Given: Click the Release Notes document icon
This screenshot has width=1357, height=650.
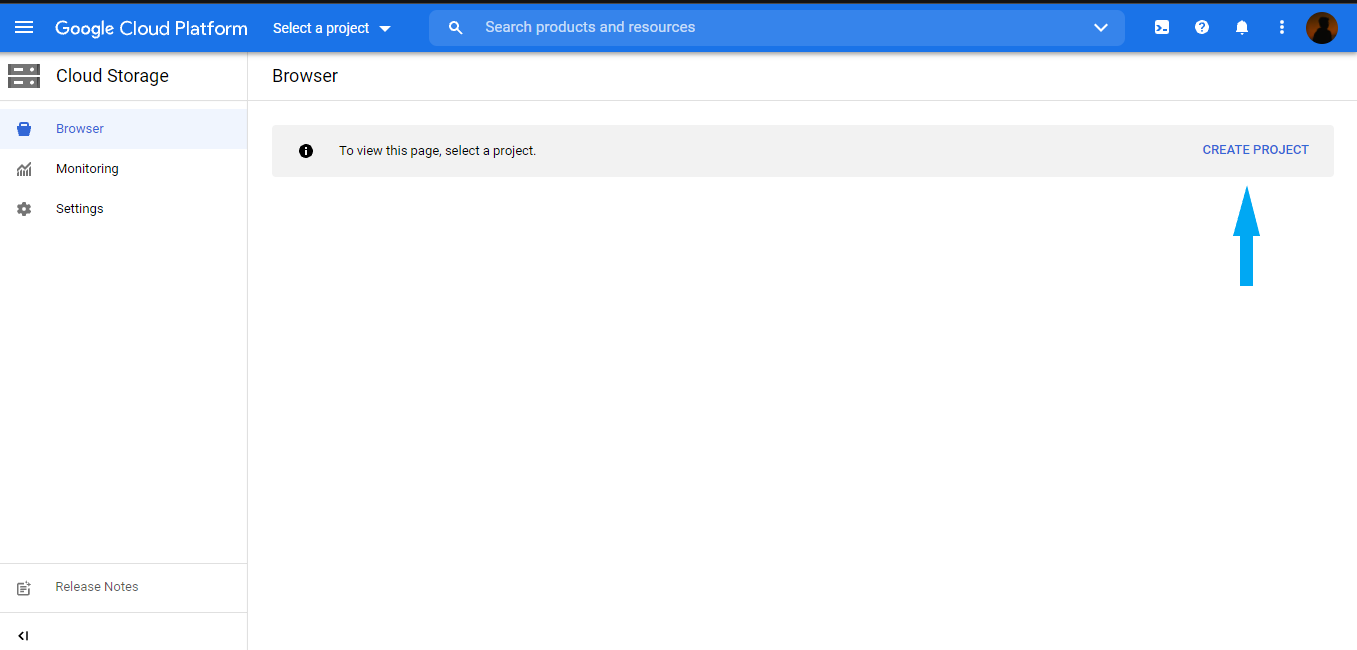Looking at the screenshot, I should pyautogui.click(x=24, y=588).
